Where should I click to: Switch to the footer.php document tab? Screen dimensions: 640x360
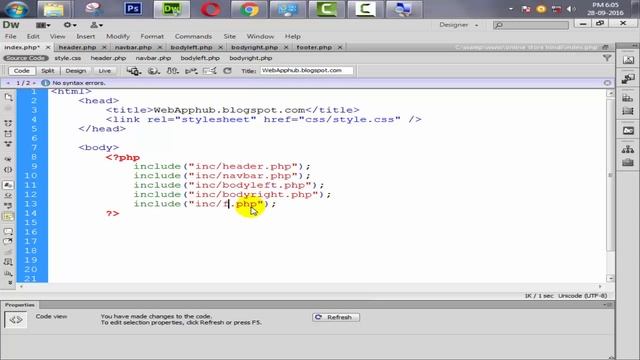[x=314, y=47]
